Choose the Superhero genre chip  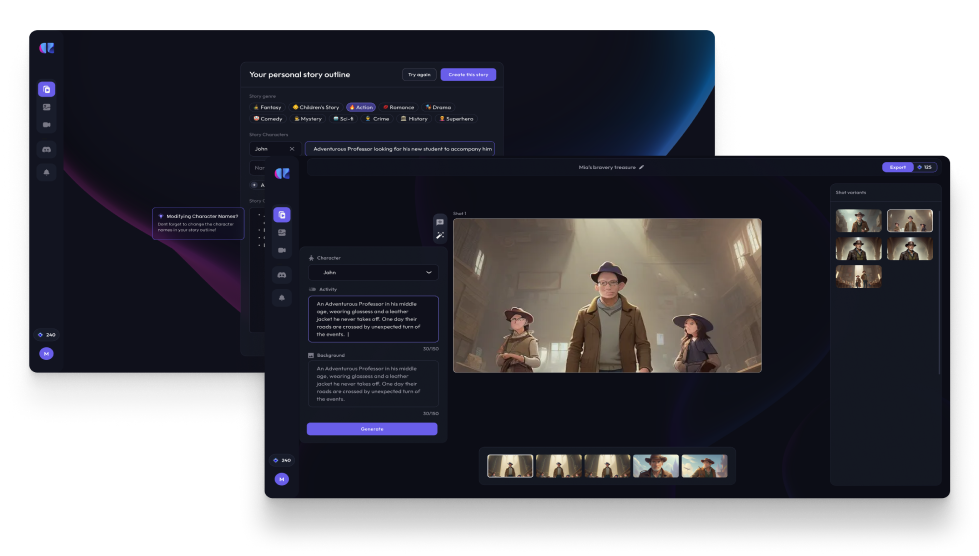coord(456,119)
